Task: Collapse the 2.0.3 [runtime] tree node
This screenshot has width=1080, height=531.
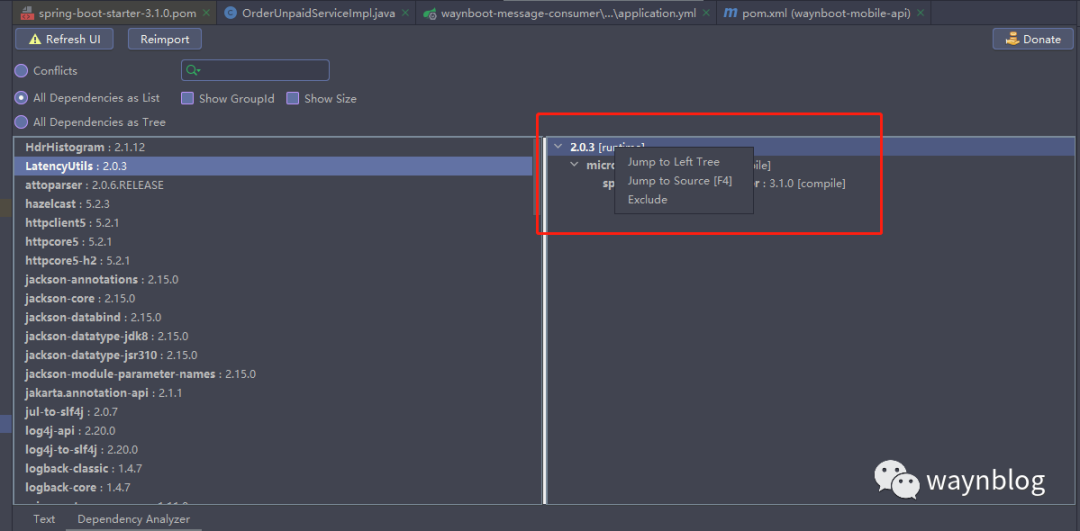Action: pyautogui.click(x=557, y=147)
